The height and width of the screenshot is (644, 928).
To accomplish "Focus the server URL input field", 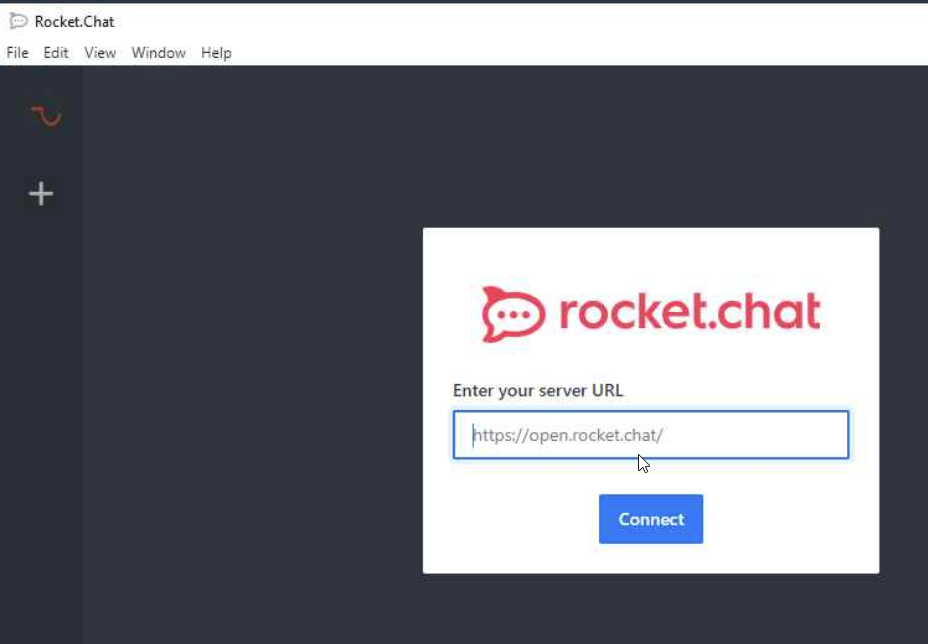I will tap(651, 434).
